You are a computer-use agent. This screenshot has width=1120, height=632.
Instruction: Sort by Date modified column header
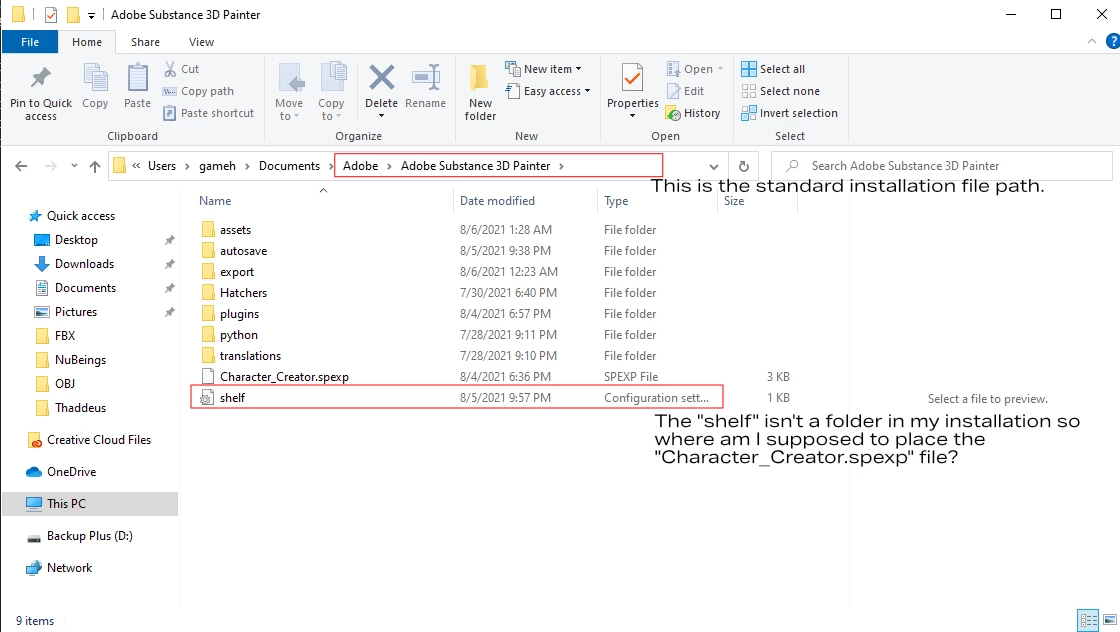click(x=497, y=201)
